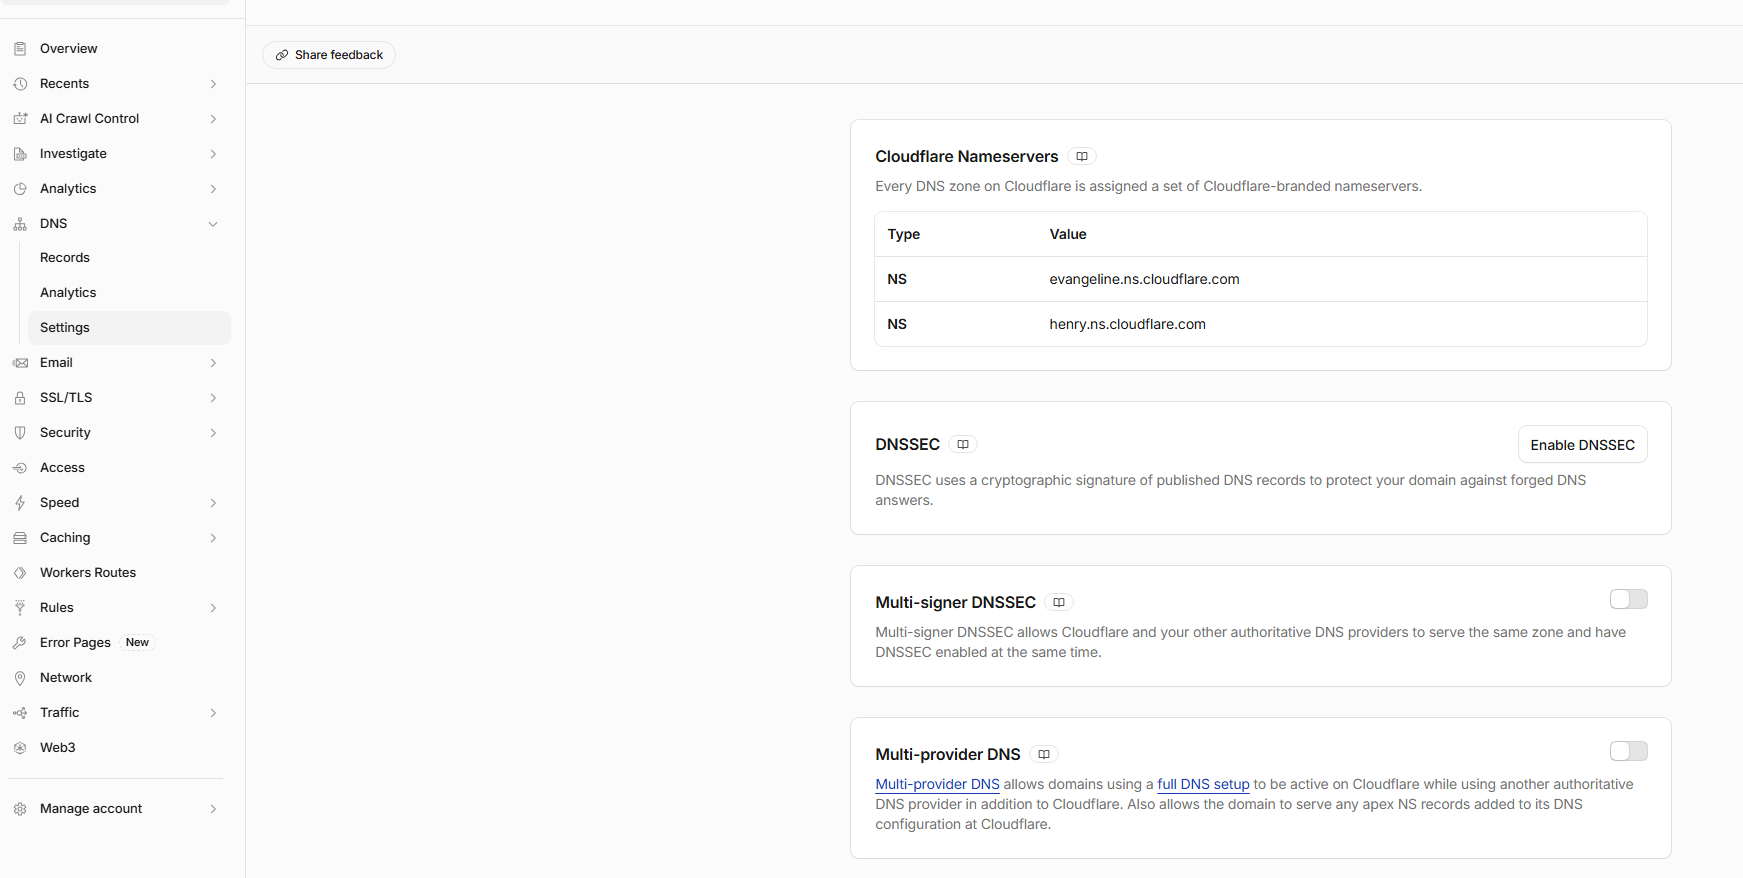
Task: Expand the SSL/TLS chevron
Action: [213, 398]
